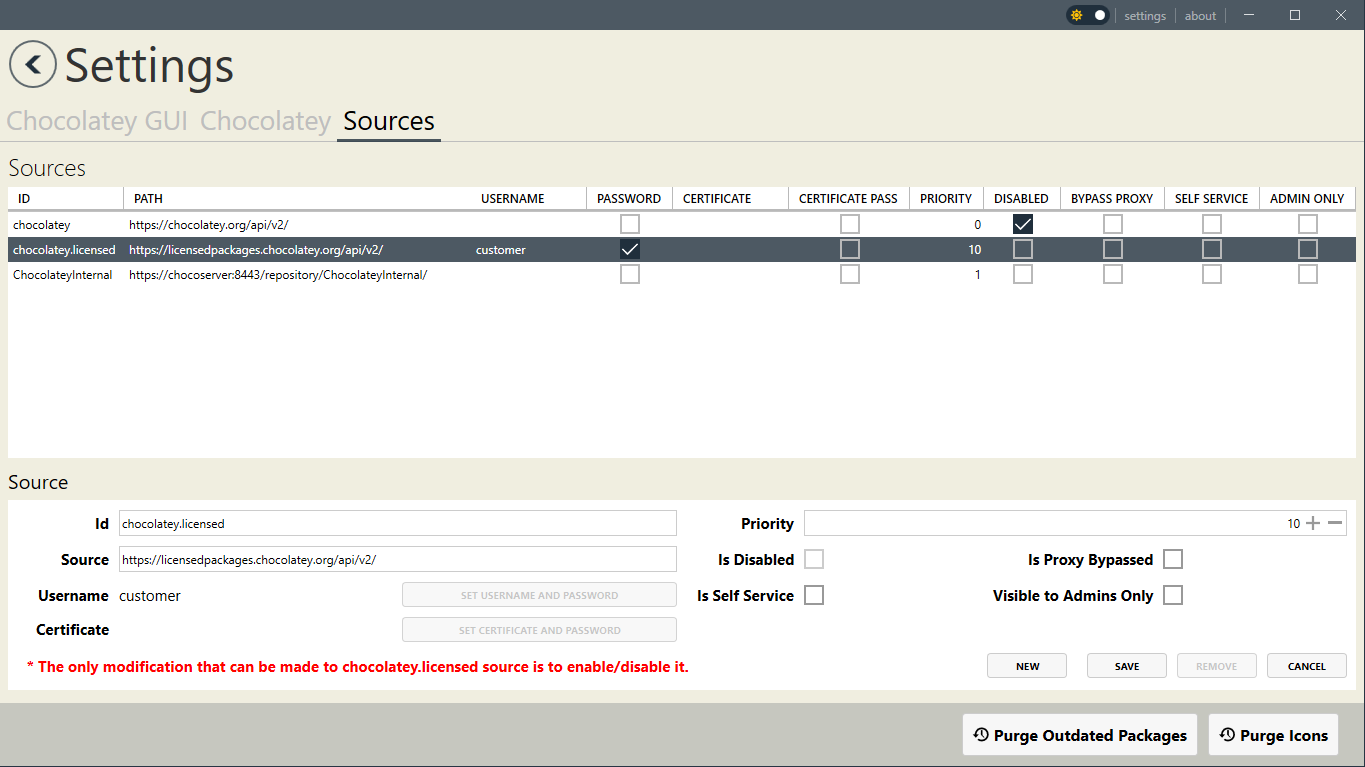Click the REMOVE button
Image resolution: width=1365 pixels, height=767 pixels.
pos(1217,666)
